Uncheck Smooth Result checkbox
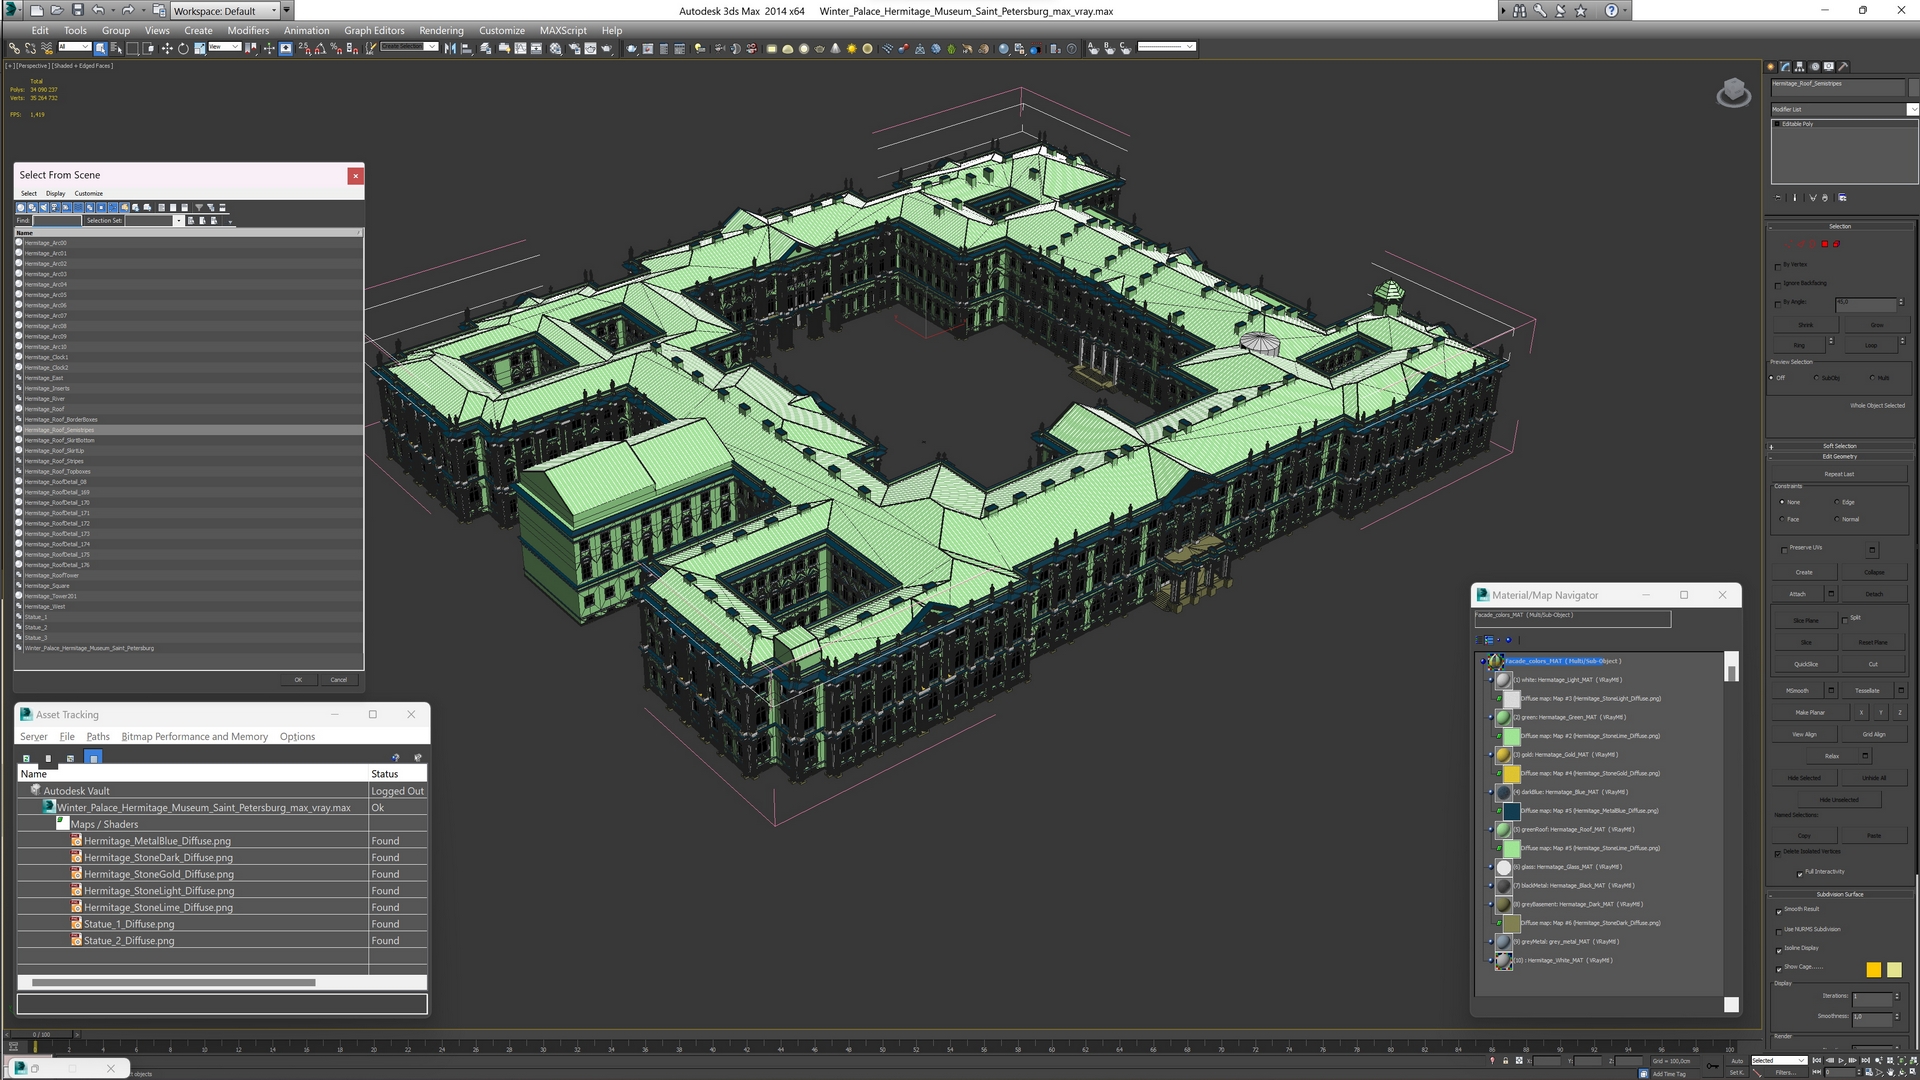Image resolution: width=1920 pixels, height=1080 pixels. coord(1779,911)
